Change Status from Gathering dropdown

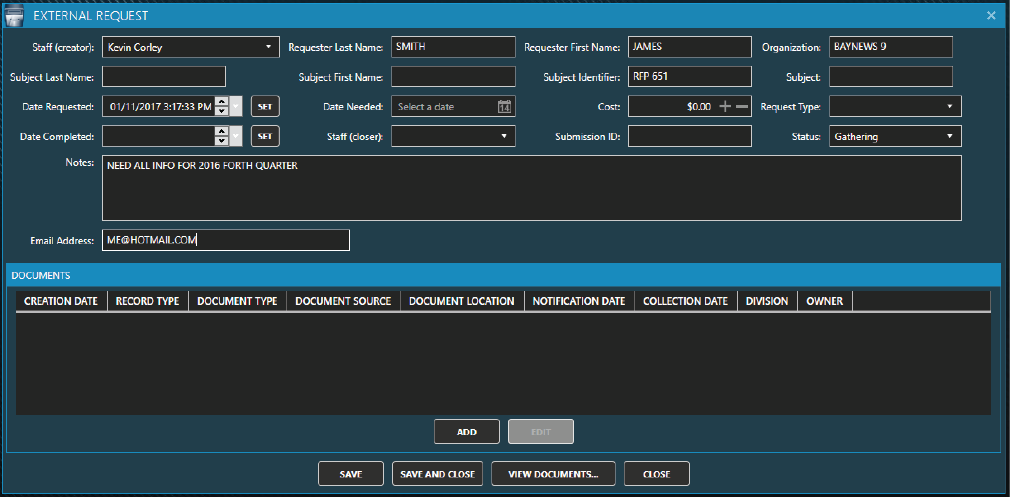895,136
